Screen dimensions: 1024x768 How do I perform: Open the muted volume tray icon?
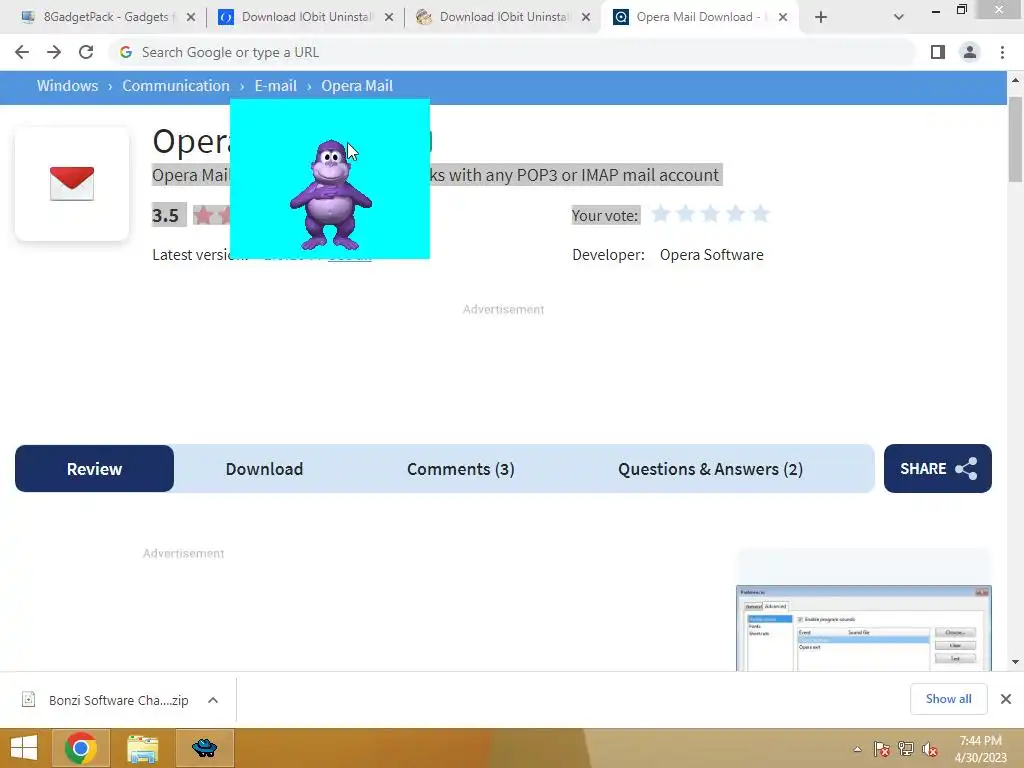click(930, 749)
